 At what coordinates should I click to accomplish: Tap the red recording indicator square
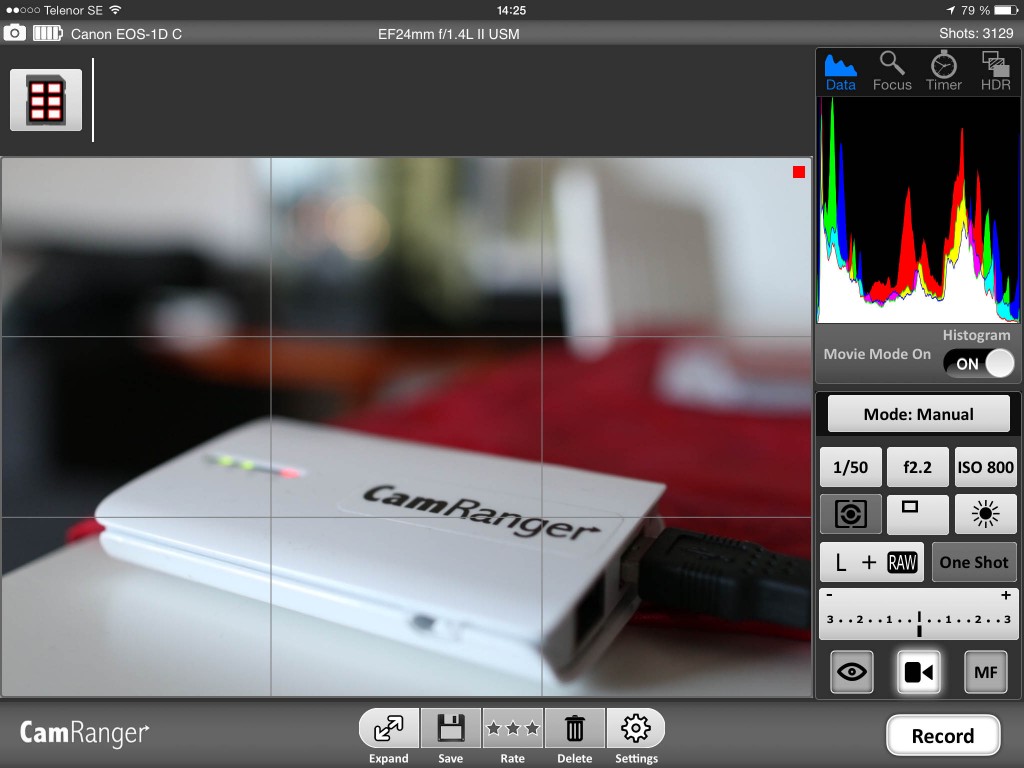[x=799, y=172]
